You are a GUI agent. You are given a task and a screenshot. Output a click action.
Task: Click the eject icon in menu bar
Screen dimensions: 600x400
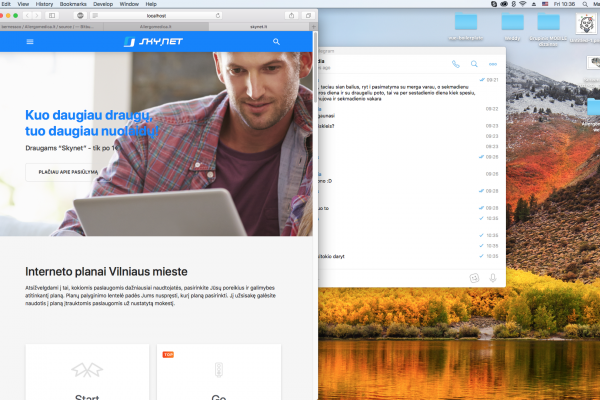534,4
